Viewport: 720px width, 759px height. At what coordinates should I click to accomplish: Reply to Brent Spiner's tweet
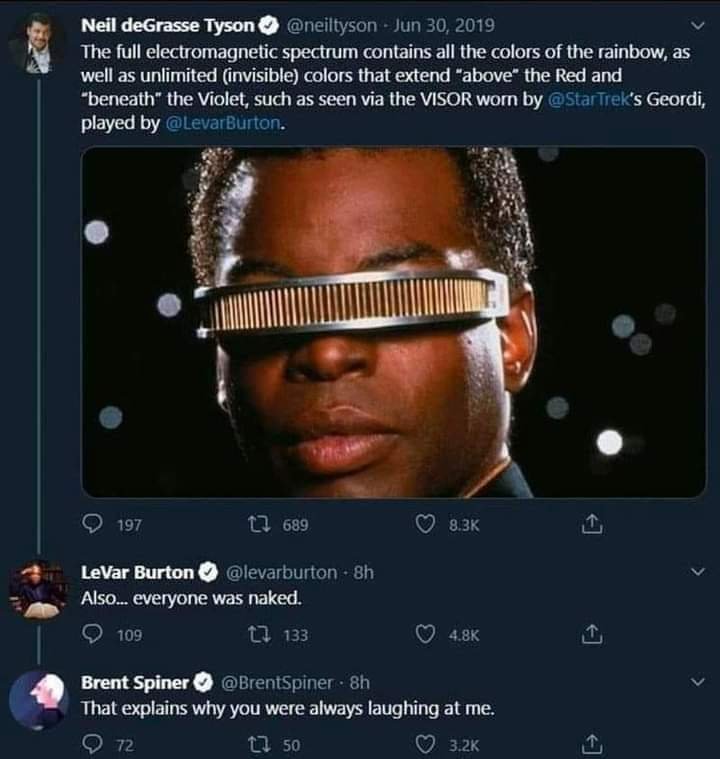click(92, 744)
